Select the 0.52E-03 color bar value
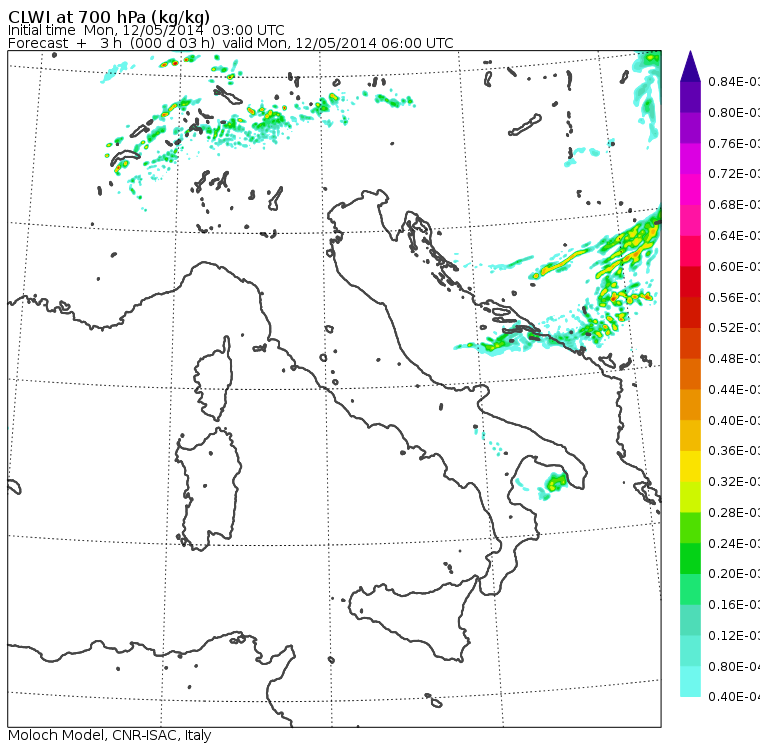Image resolution: width=760 pixels, height=749 pixels. [734, 328]
